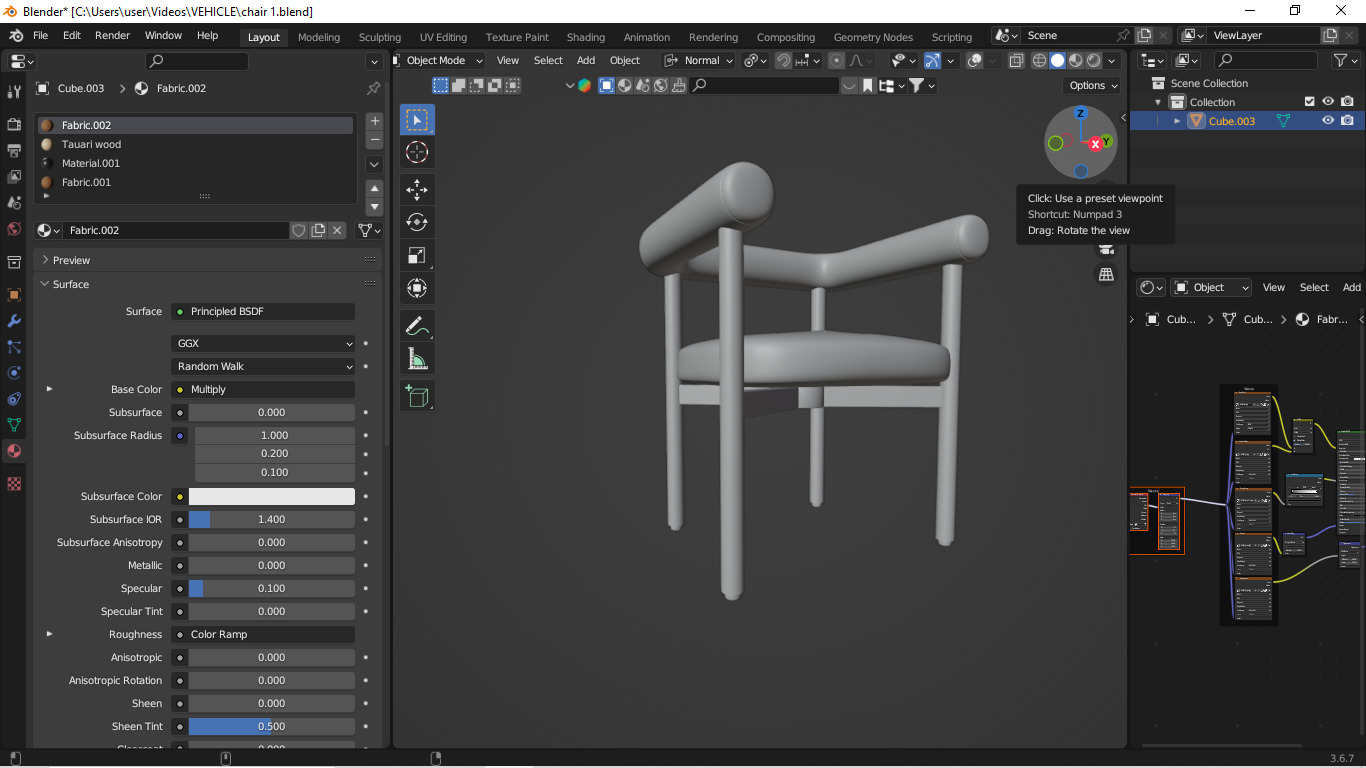Switch to the UV Editing workspace tab
The width and height of the screenshot is (1366, 768).
pyautogui.click(x=443, y=37)
